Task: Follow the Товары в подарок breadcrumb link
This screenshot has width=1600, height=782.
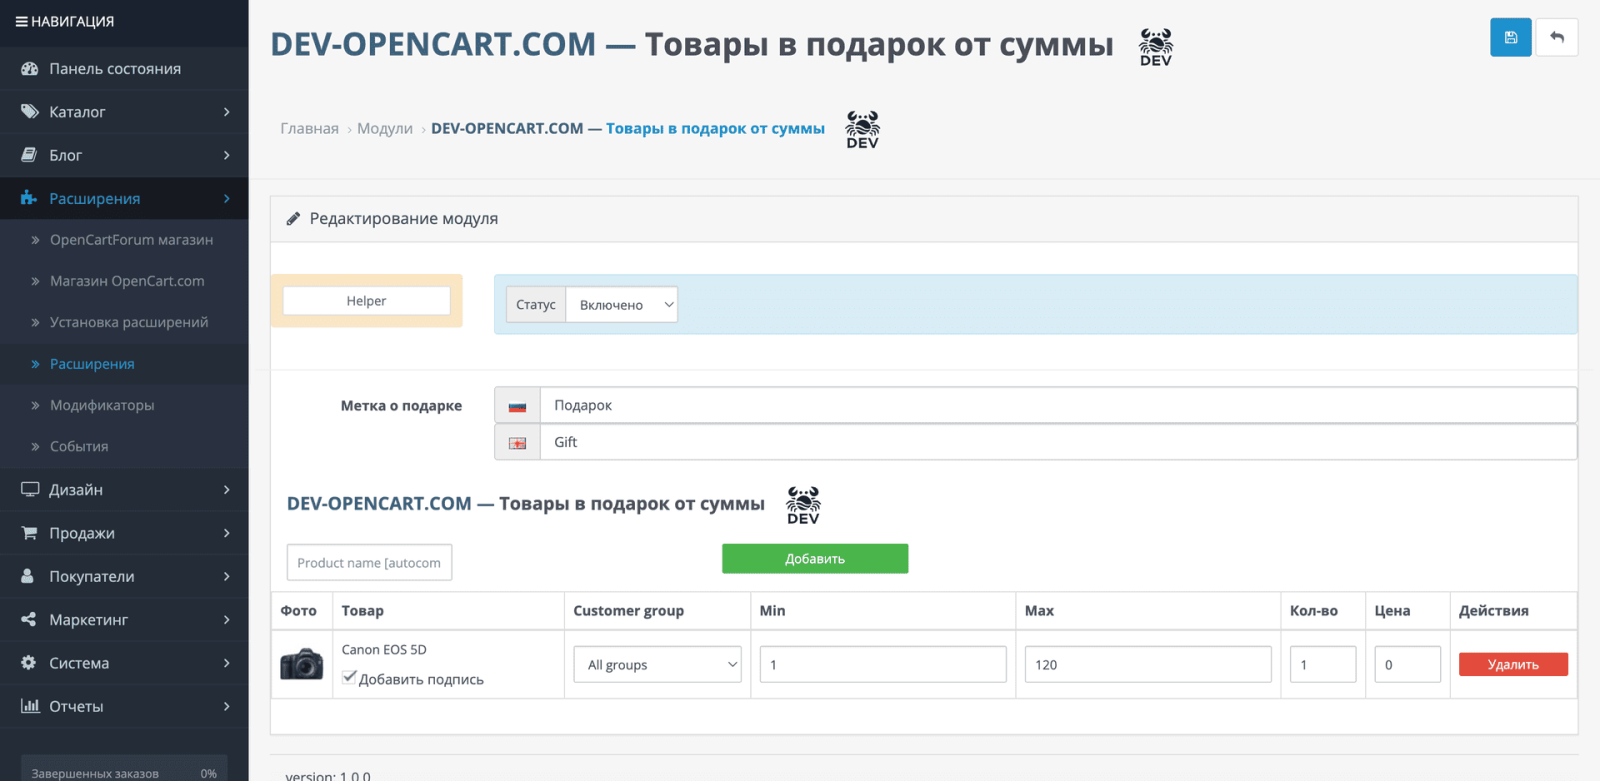Action: [628, 129]
